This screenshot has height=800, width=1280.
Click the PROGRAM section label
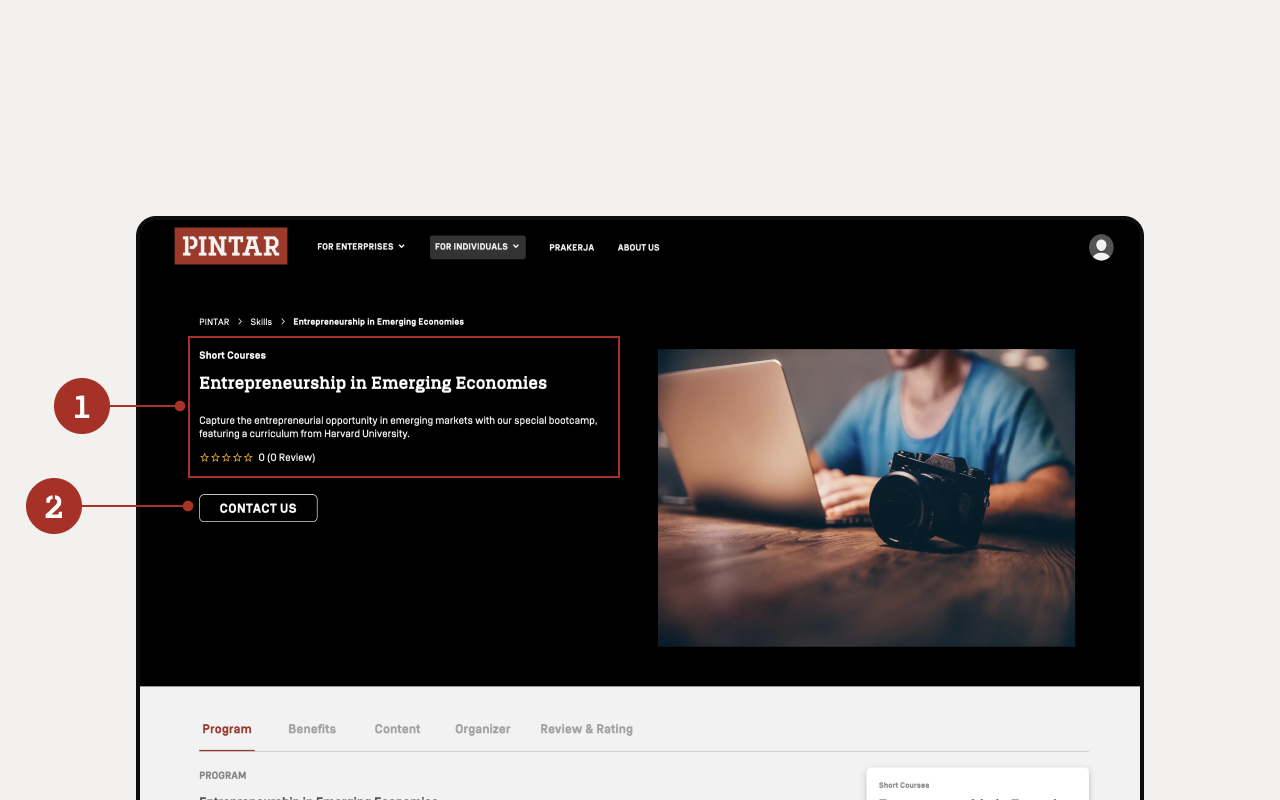click(223, 776)
